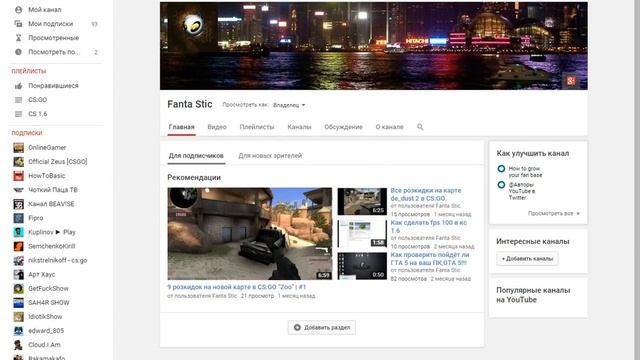This screenshot has width=640, height=360.
Task: Click the Понравившиеся playlist label
Action: (53, 86)
